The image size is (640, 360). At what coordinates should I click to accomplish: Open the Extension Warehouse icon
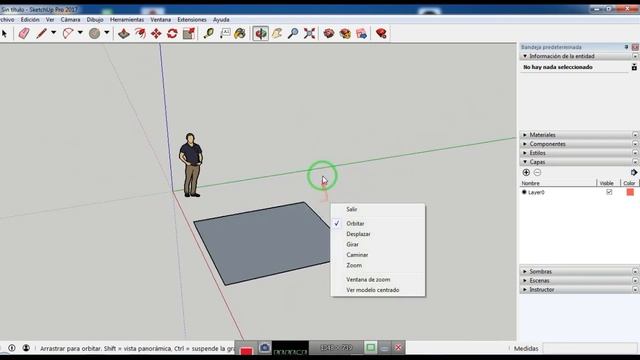345,33
